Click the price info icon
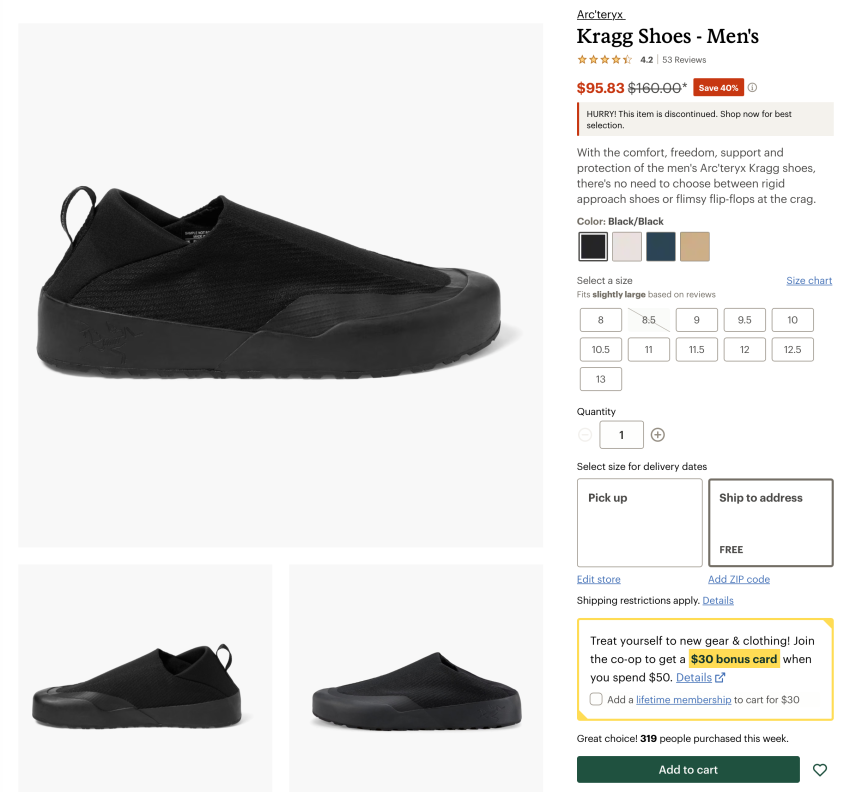The height and width of the screenshot is (792, 850). pyautogui.click(x=753, y=88)
